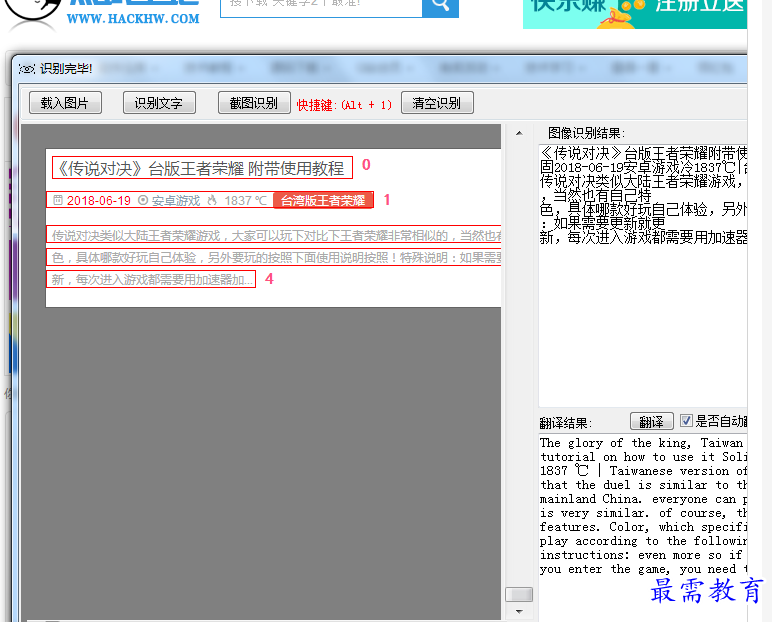Click into the website search field
The width and height of the screenshot is (772, 622).
click(x=321, y=6)
